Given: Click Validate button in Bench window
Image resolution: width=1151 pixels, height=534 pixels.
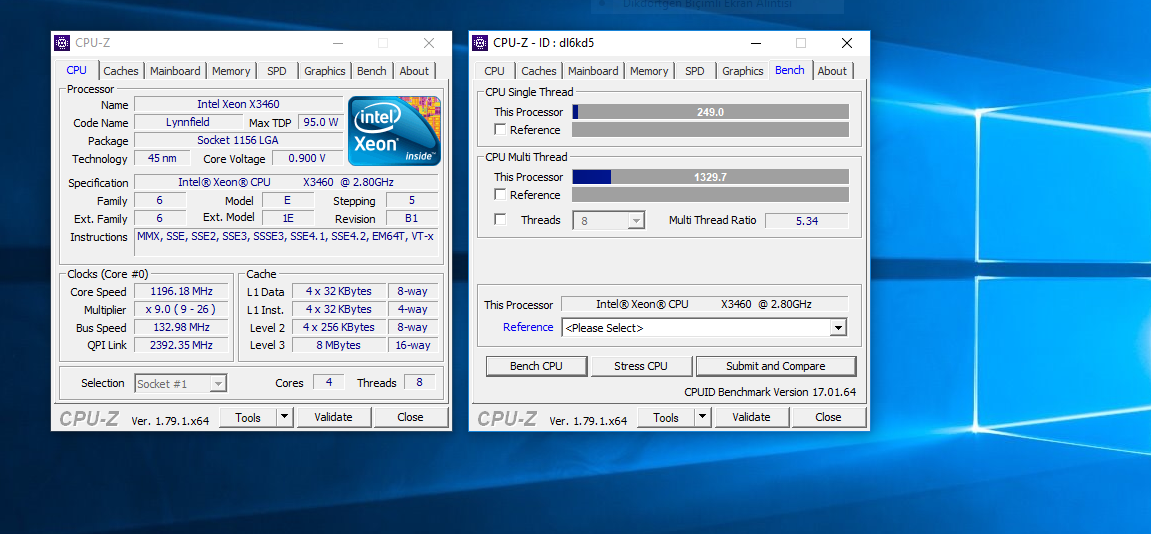Looking at the screenshot, I should [x=751, y=417].
